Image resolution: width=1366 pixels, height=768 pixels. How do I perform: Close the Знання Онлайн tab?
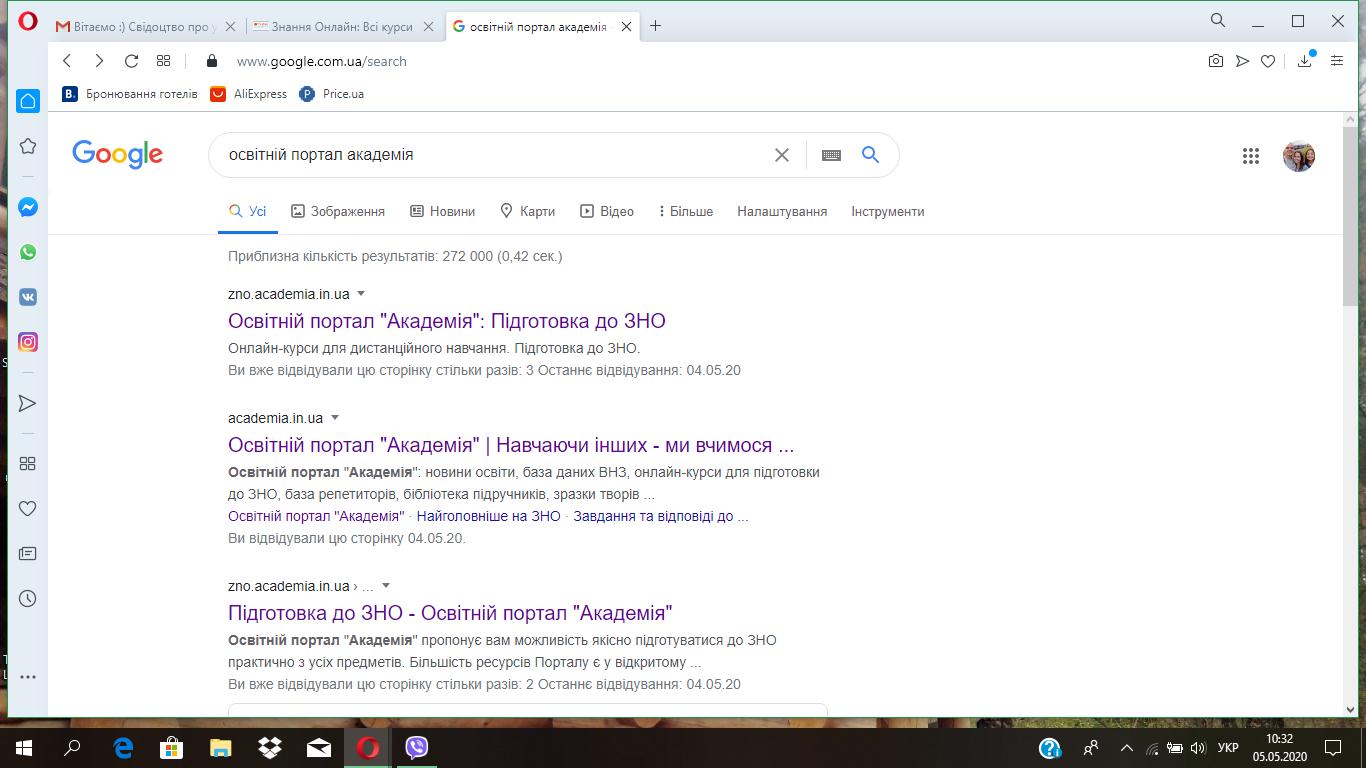430,27
